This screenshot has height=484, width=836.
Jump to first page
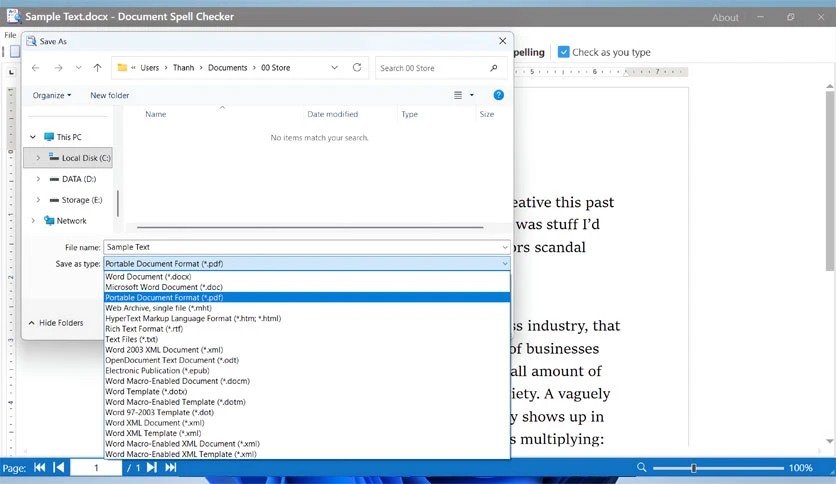click(x=39, y=467)
